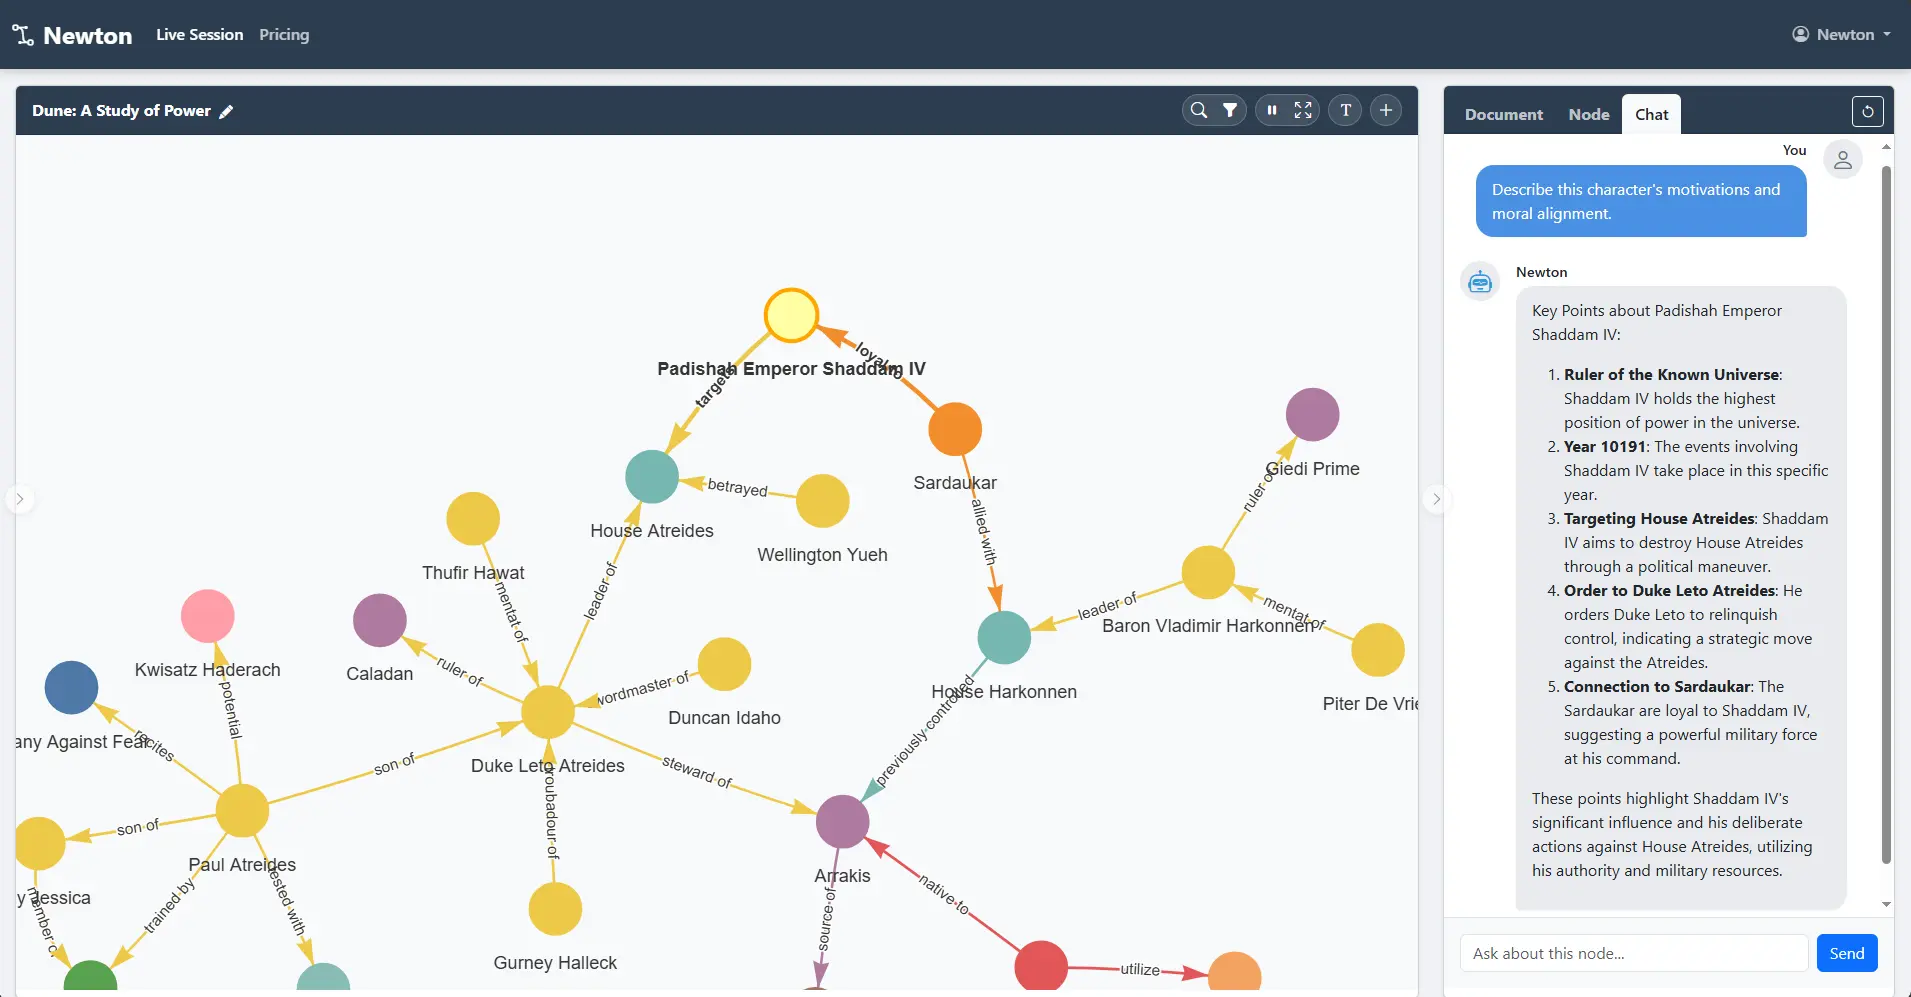Open the Pricing page
The height and width of the screenshot is (997, 1911).
[284, 35]
